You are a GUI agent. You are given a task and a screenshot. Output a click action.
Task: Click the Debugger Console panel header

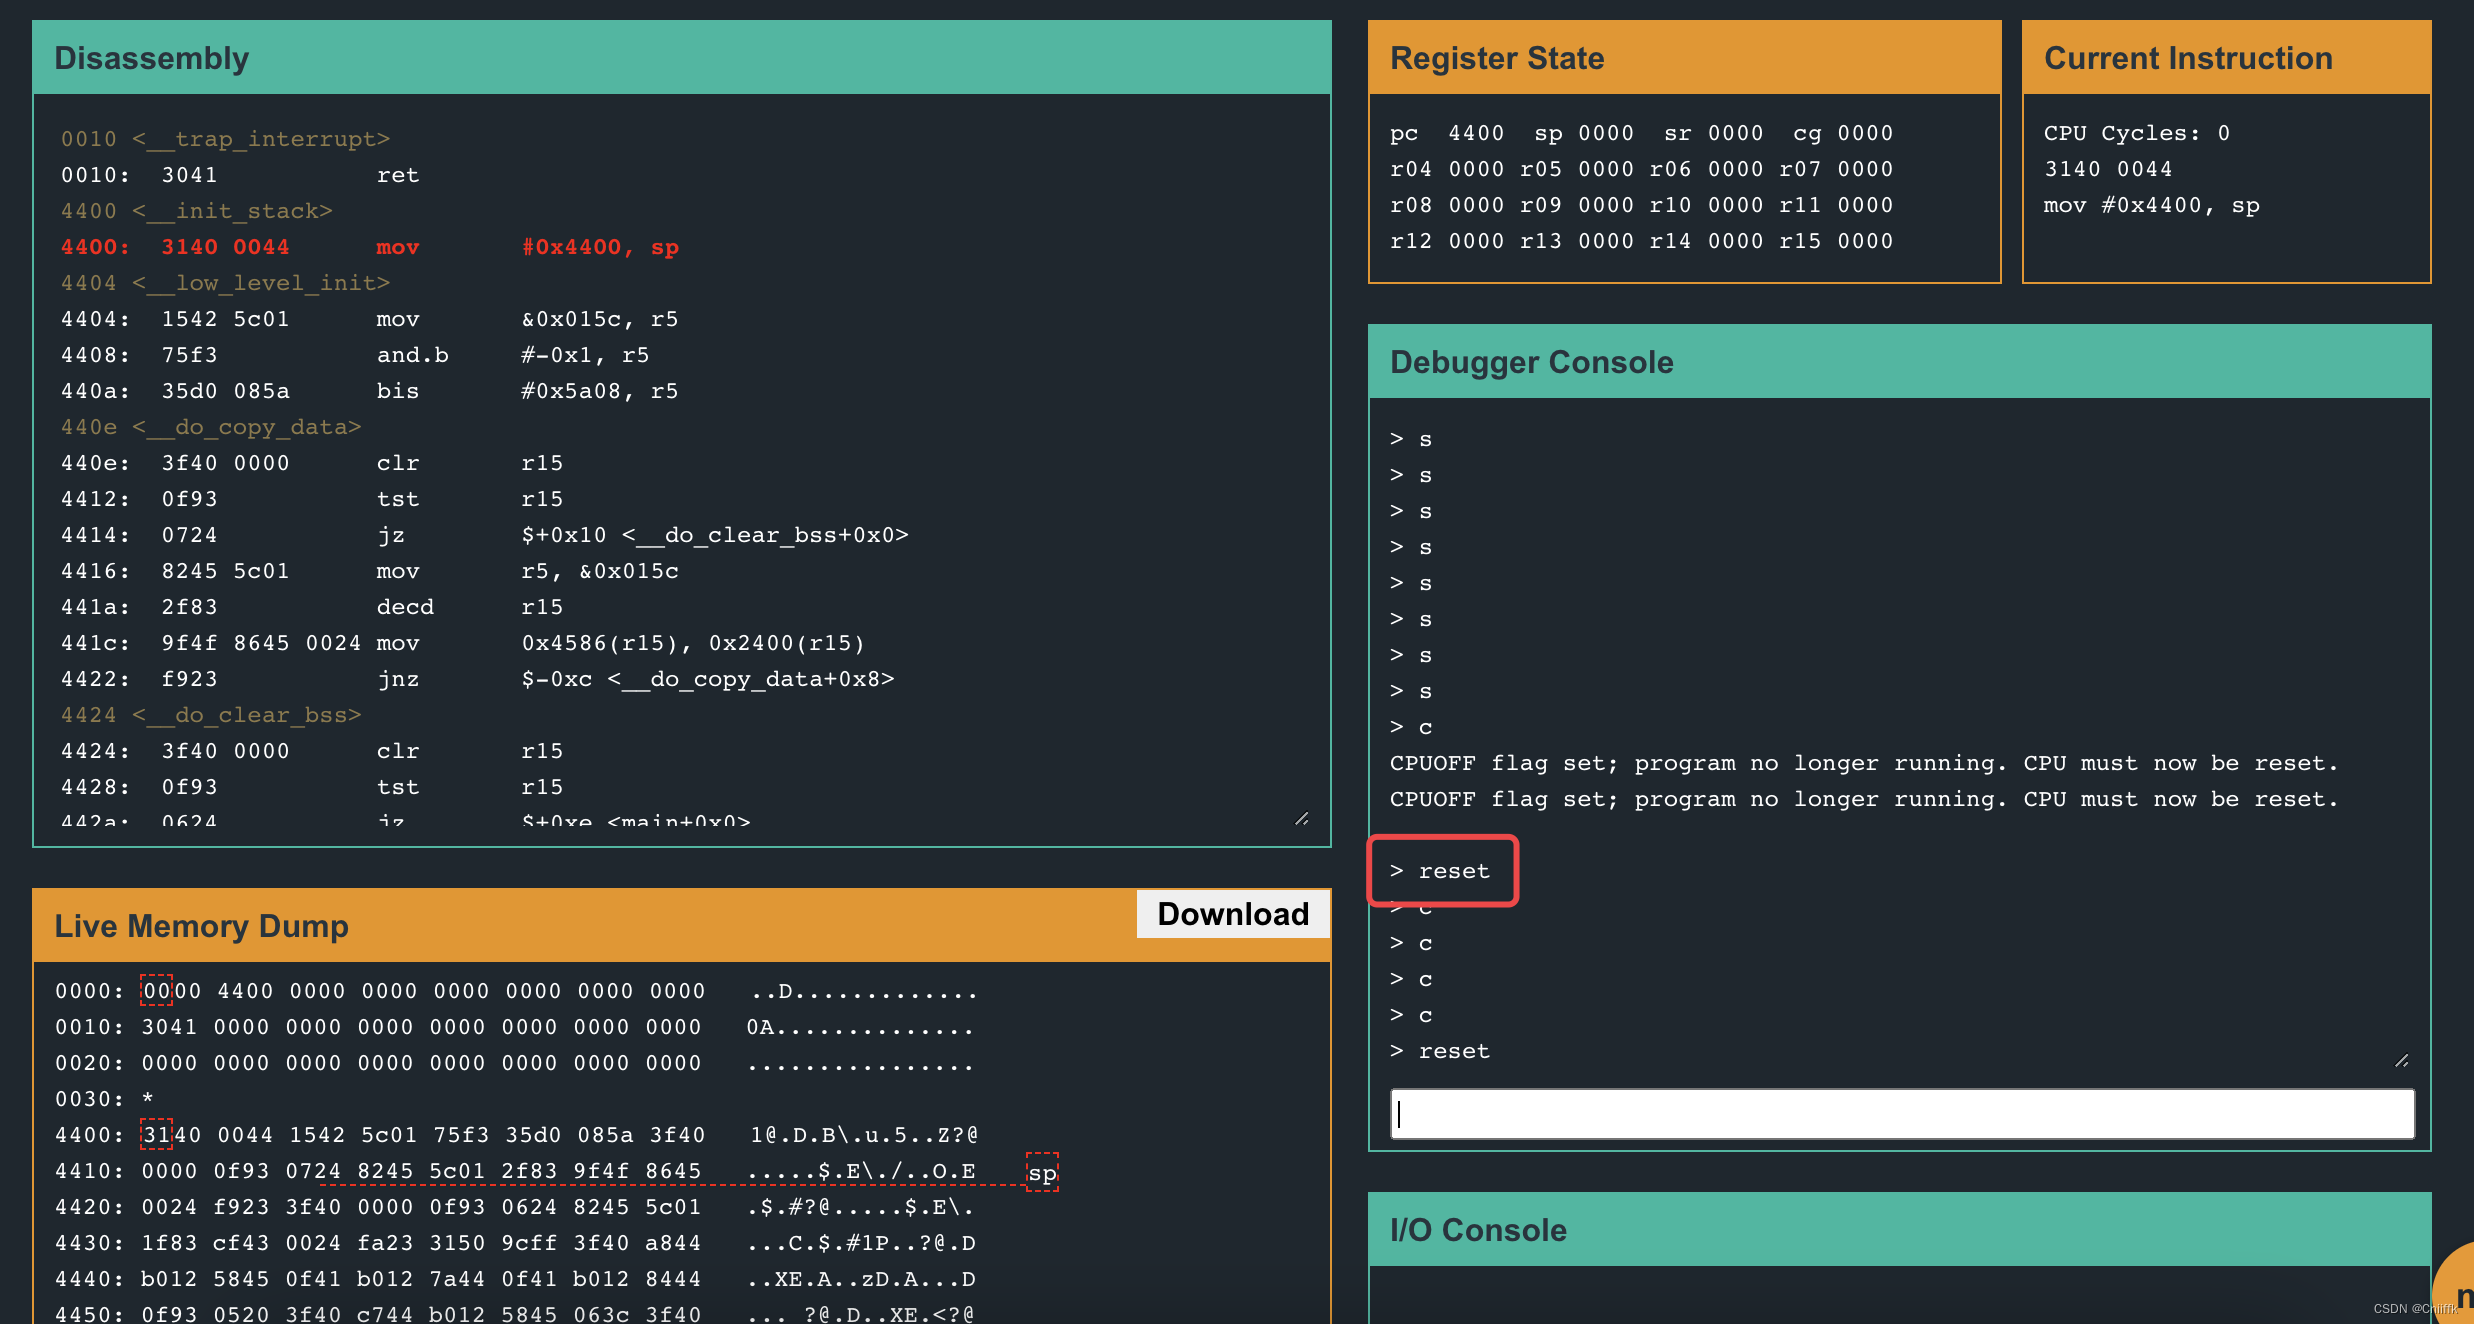click(1899, 362)
